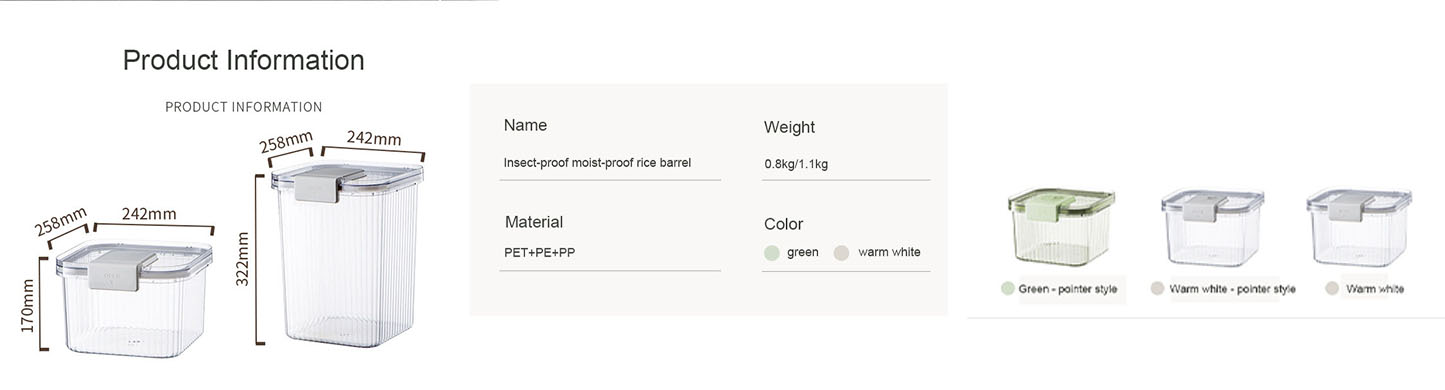
Task: Select the Green - pointer style container thumbnail
Action: tap(1061, 227)
